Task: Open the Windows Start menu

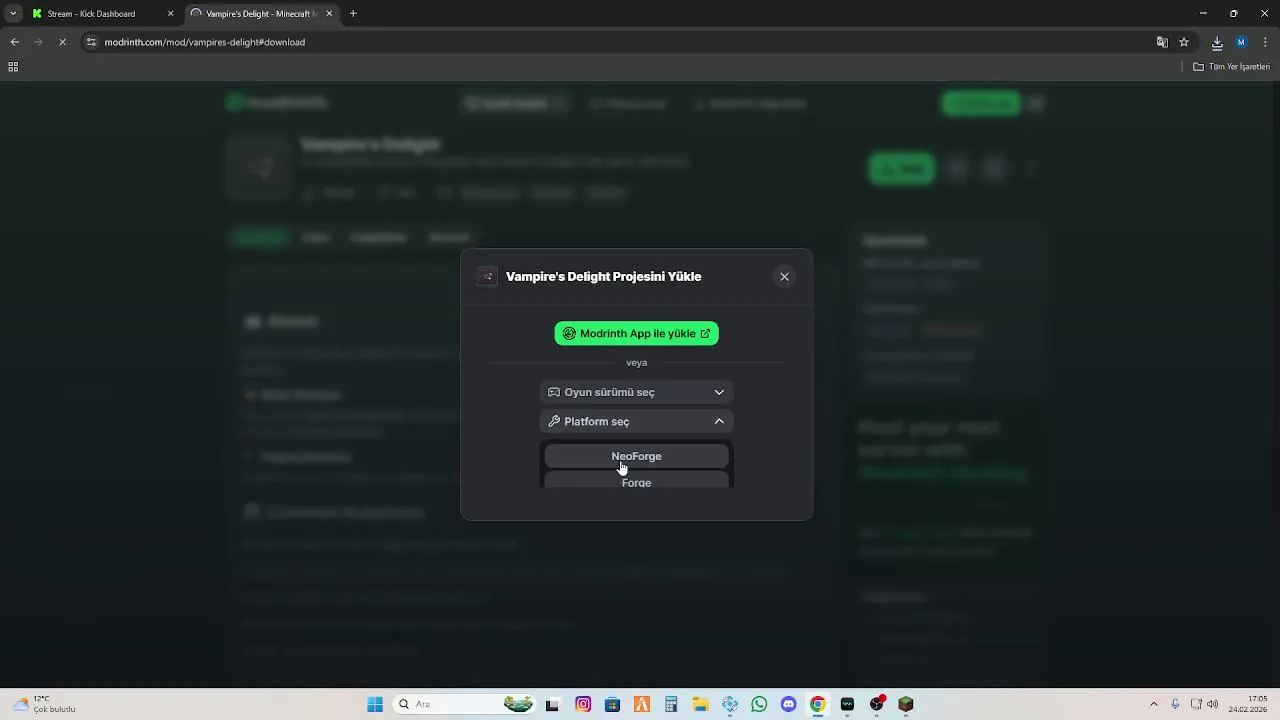Action: [375, 704]
